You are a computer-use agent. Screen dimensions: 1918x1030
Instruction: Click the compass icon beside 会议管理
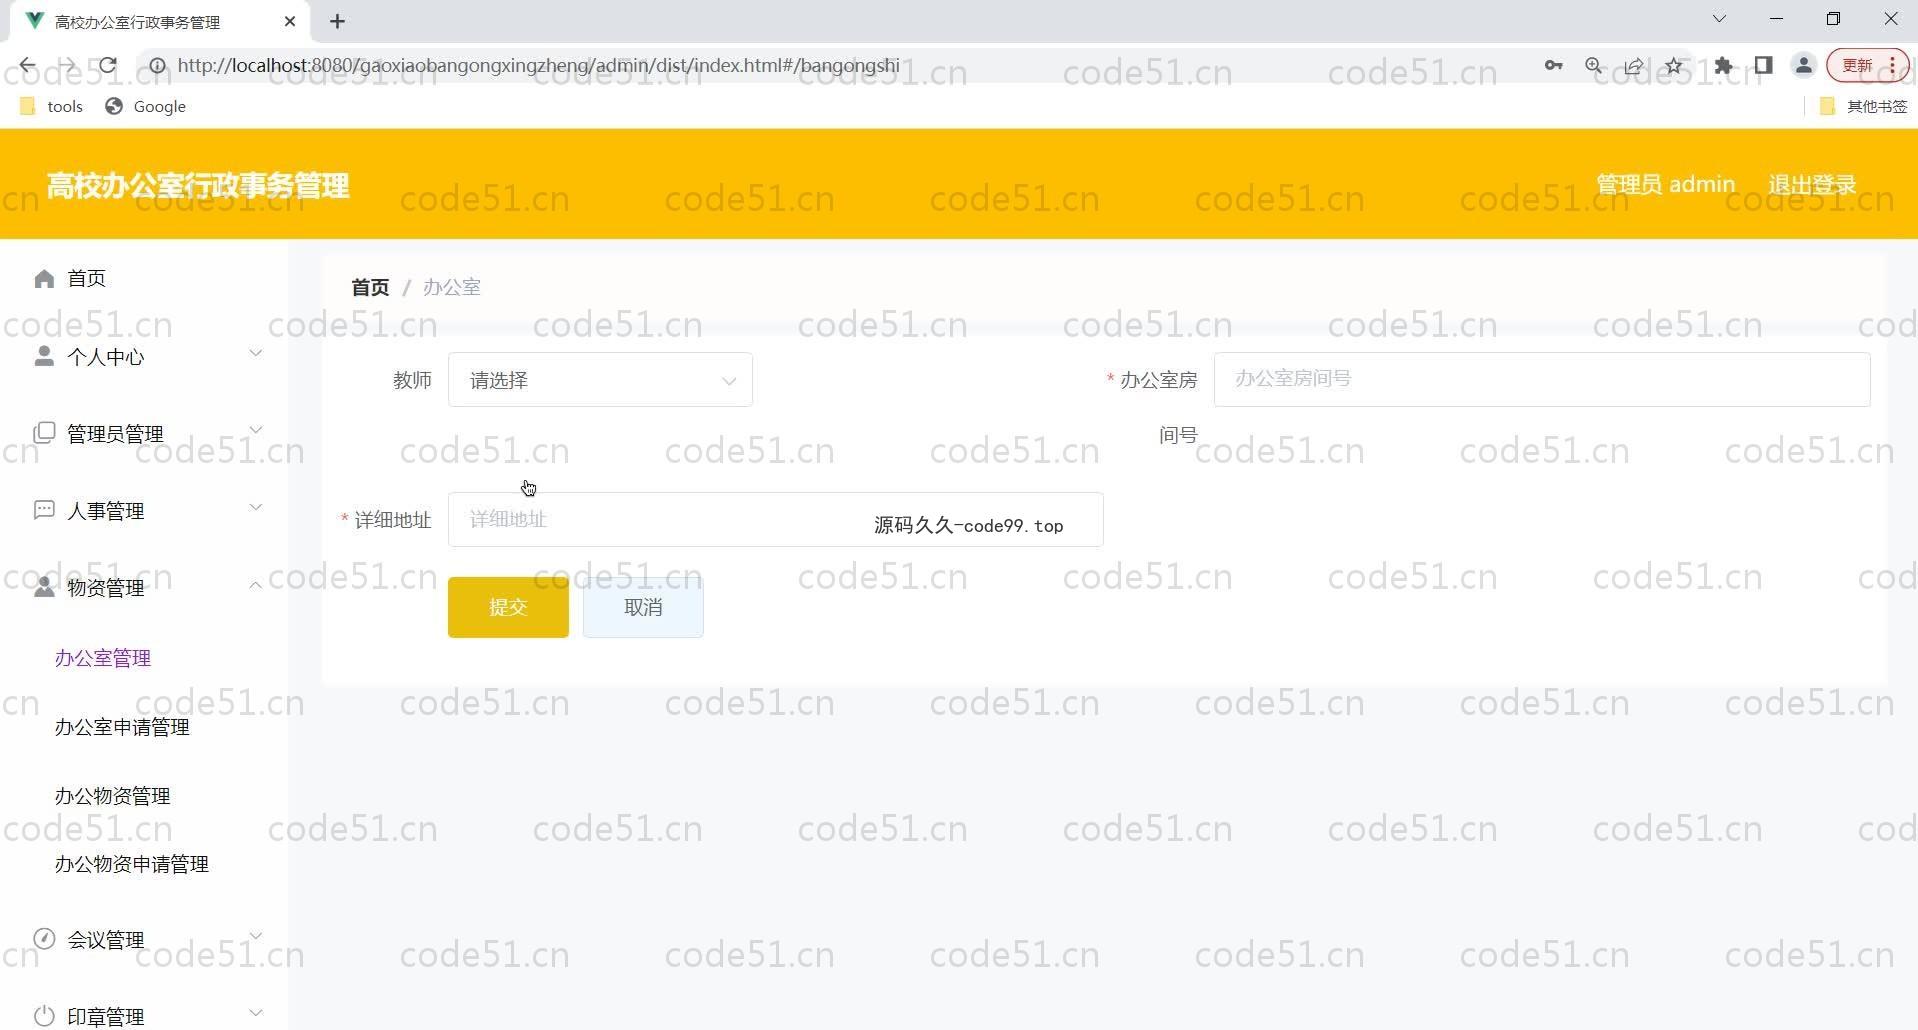[44, 939]
